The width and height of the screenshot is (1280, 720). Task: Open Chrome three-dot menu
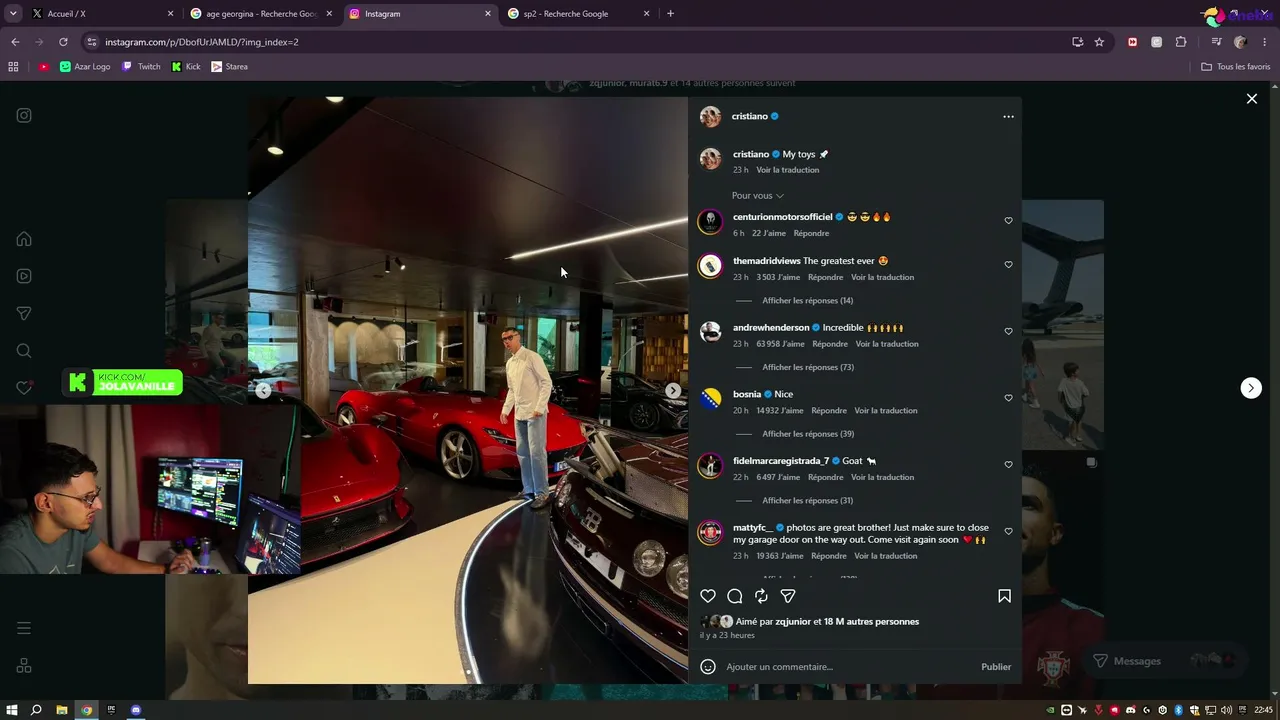[1265, 42]
